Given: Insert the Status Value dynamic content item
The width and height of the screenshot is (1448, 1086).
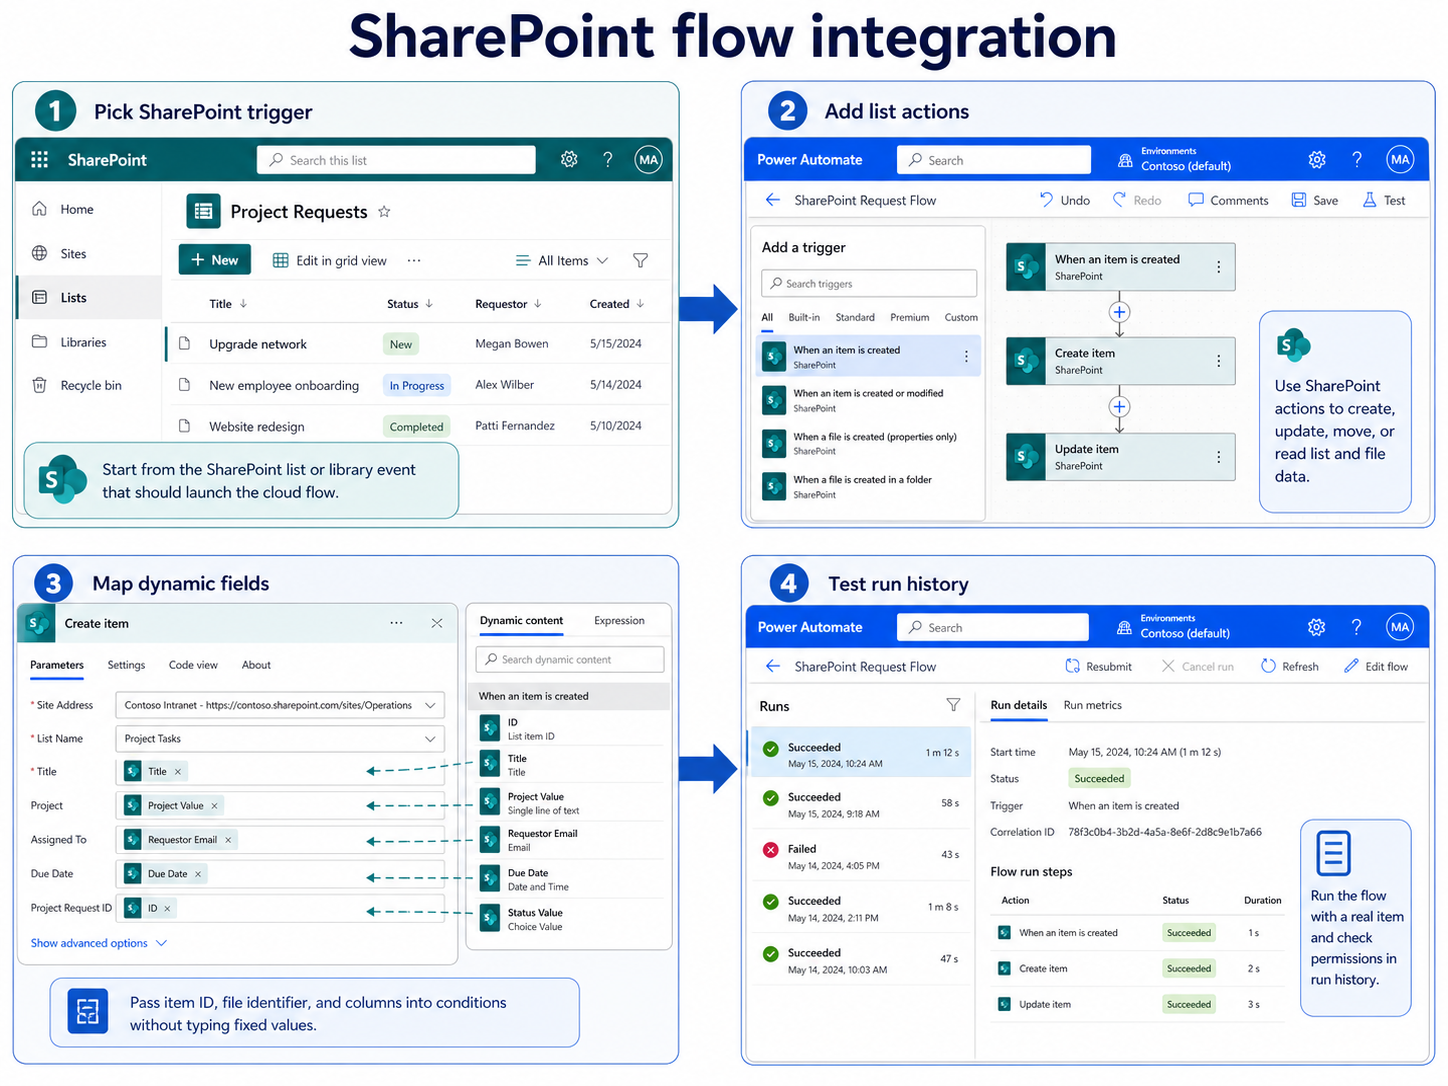Looking at the screenshot, I should click(570, 919).
